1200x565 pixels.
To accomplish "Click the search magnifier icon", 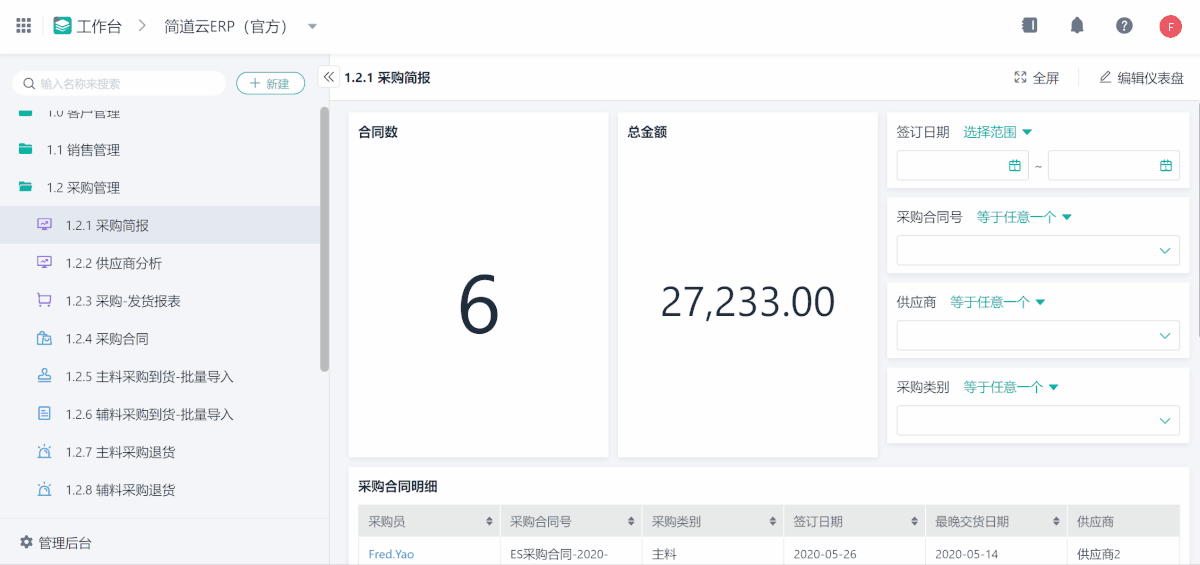I will (x=30, y=84).
